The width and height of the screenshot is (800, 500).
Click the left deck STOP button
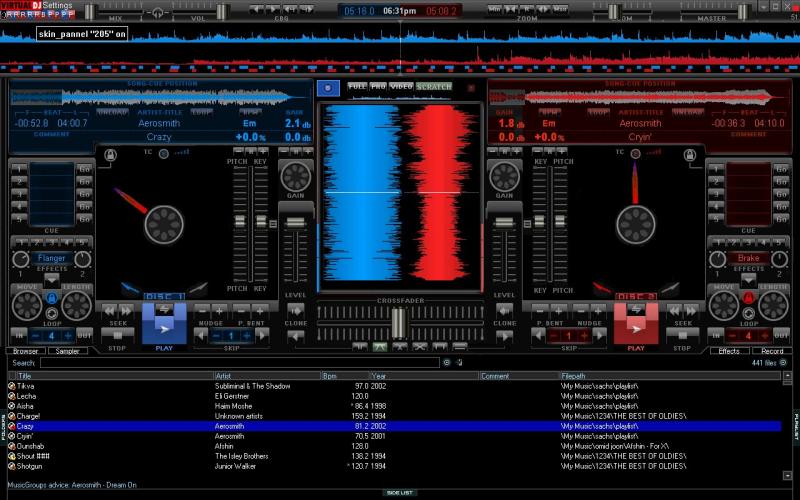[117, 335]
